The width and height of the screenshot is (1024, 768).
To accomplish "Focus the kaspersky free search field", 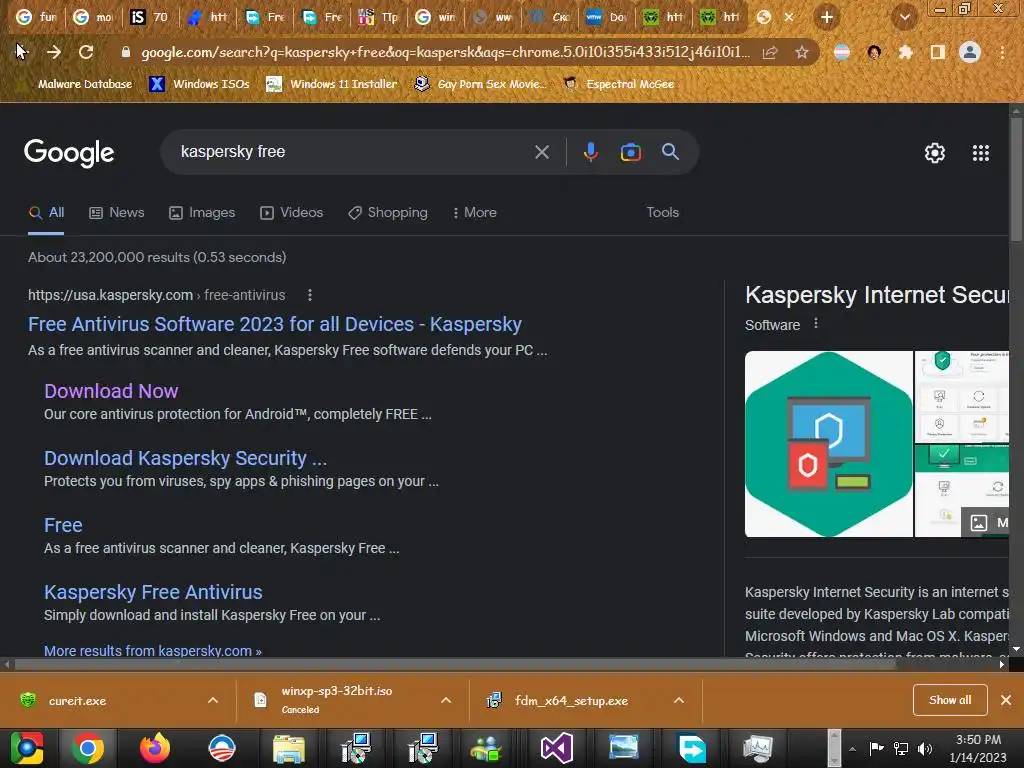I will 353,152.
